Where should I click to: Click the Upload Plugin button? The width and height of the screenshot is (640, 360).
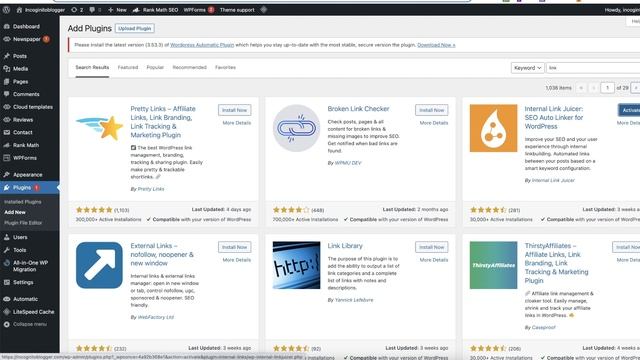click(x=135, y=28)
